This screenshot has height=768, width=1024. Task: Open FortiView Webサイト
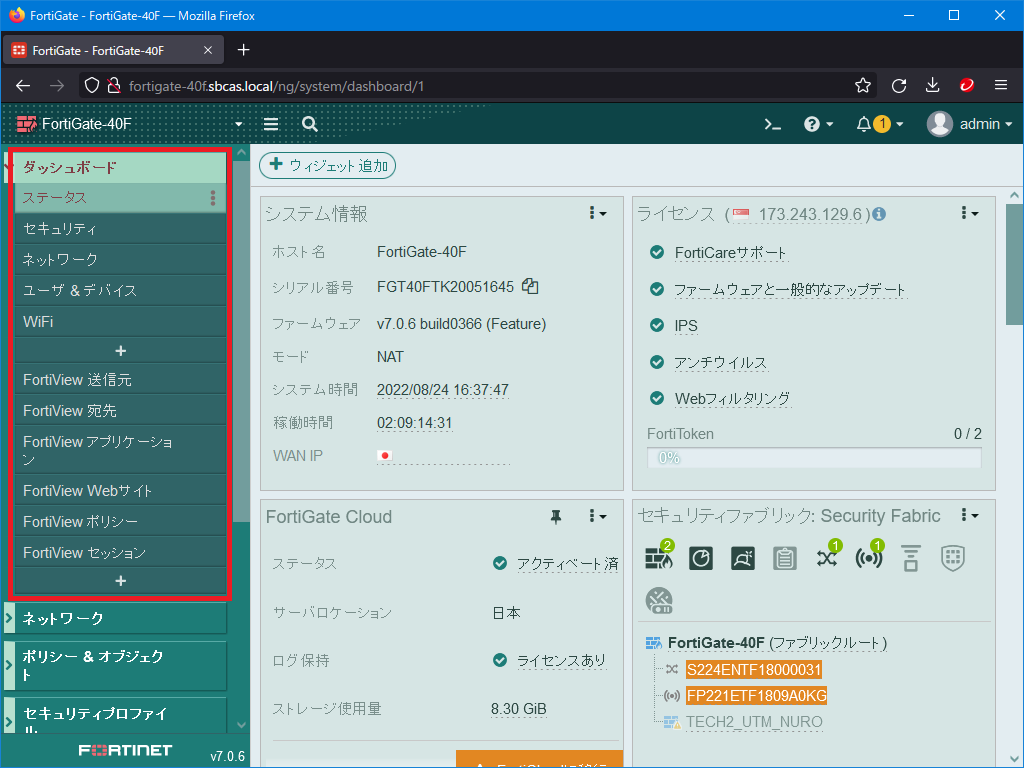[x=120, y=490]
